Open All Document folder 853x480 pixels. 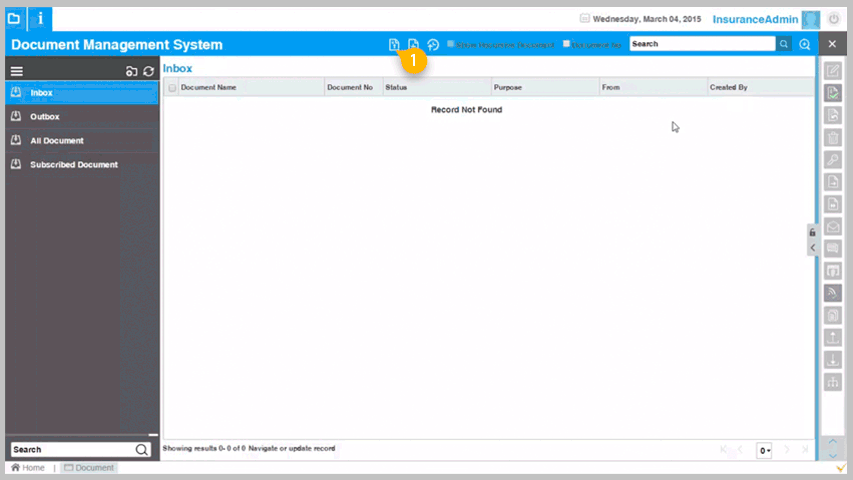click(82, 140)
